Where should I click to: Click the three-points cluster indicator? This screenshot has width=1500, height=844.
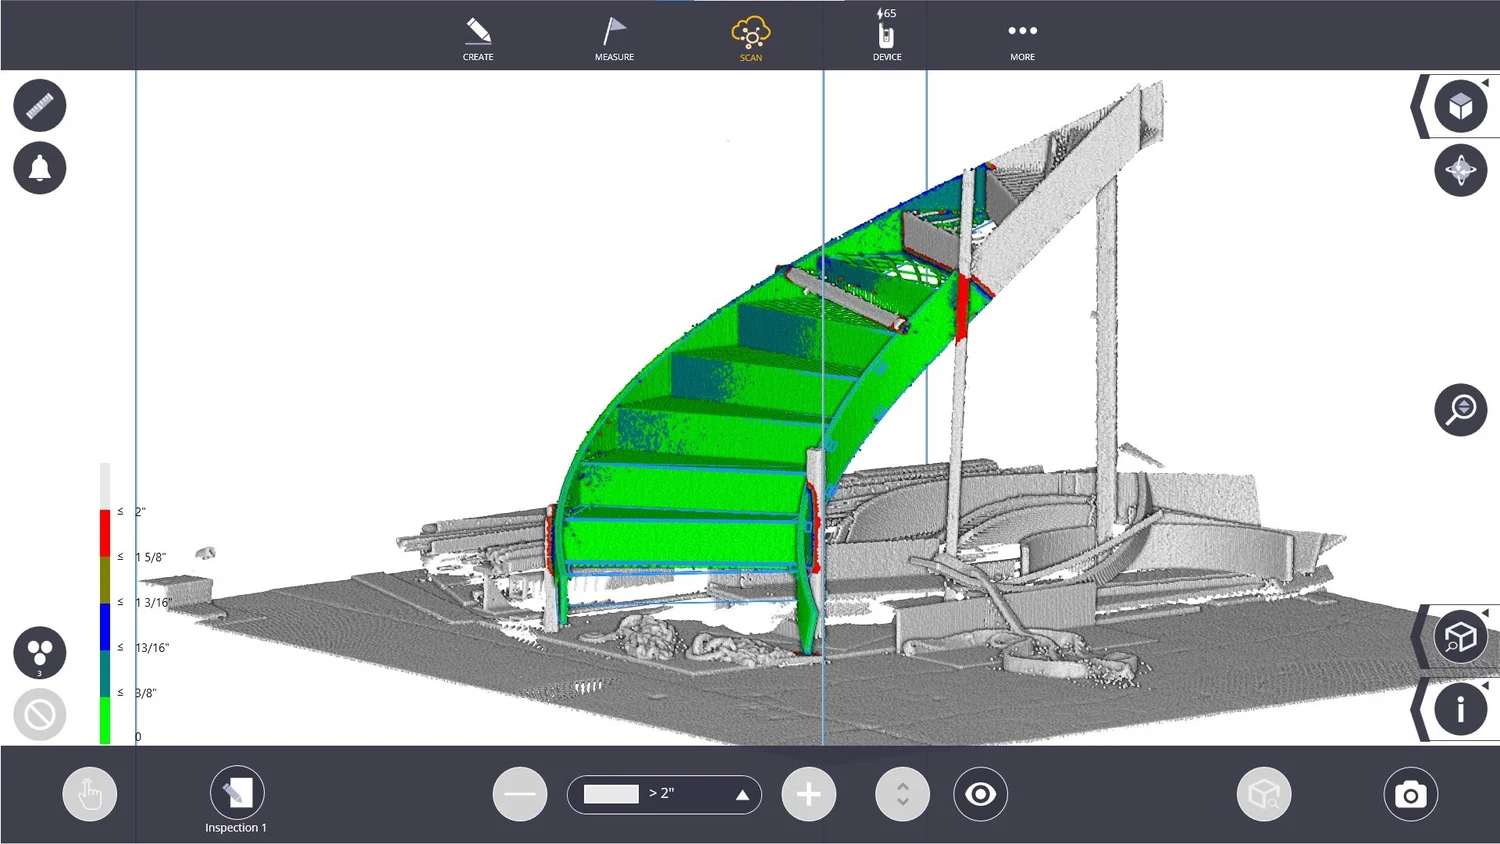point(39,652)
